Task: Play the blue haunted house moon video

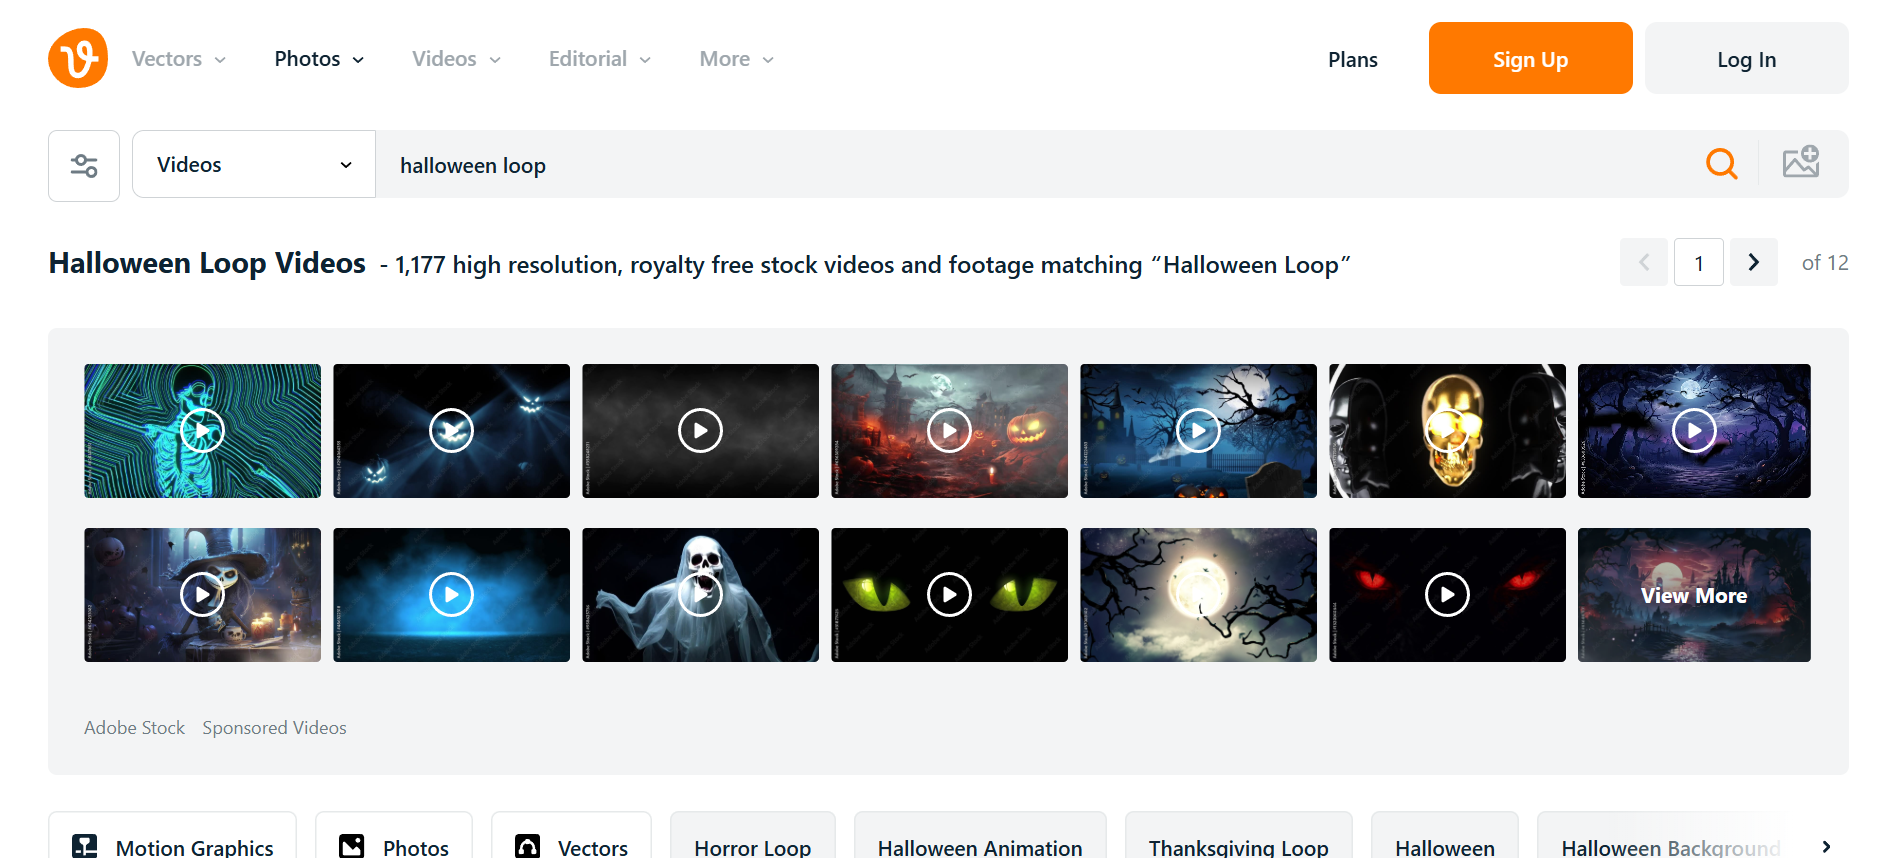Action: pyautogui.click(x=1198, y=431)
